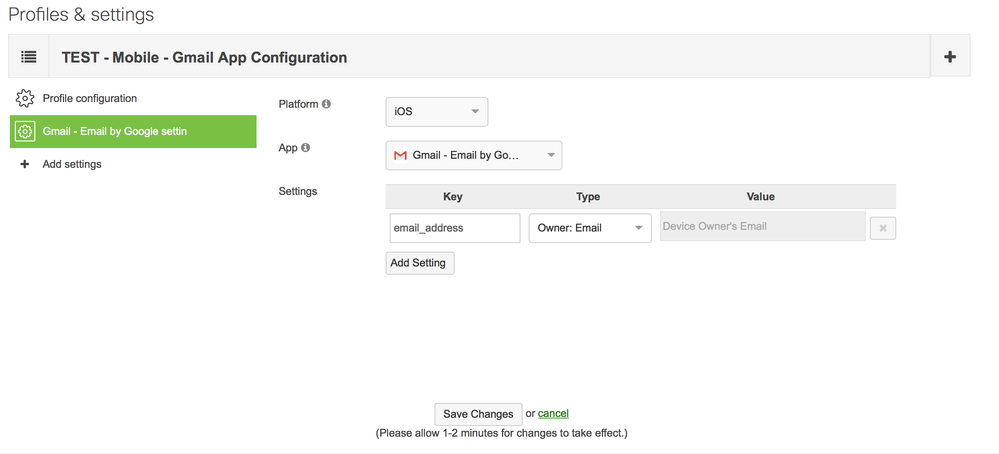Expand the App dropdown arrow
The height and width of the screenshot is (454, 999).
550,156
